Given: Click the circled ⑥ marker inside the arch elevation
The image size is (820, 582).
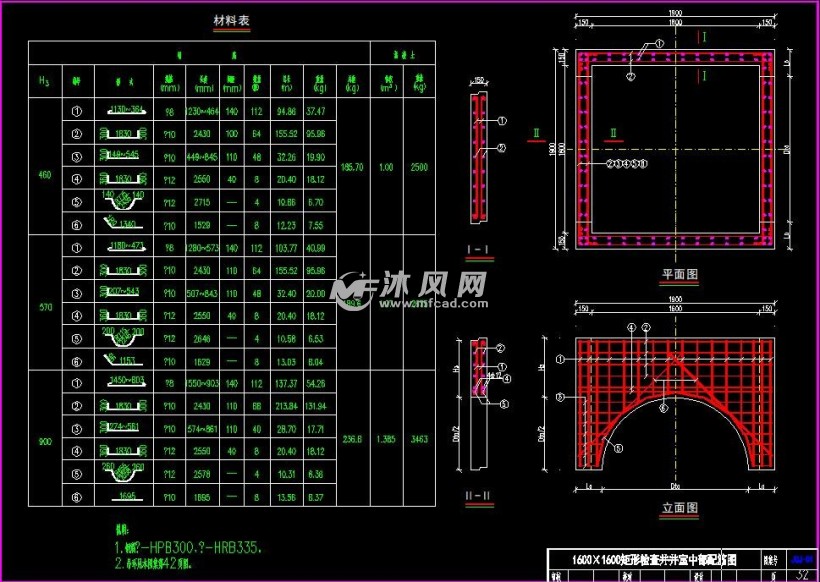Looking at the screenshot, I should (x=663, y=408).
